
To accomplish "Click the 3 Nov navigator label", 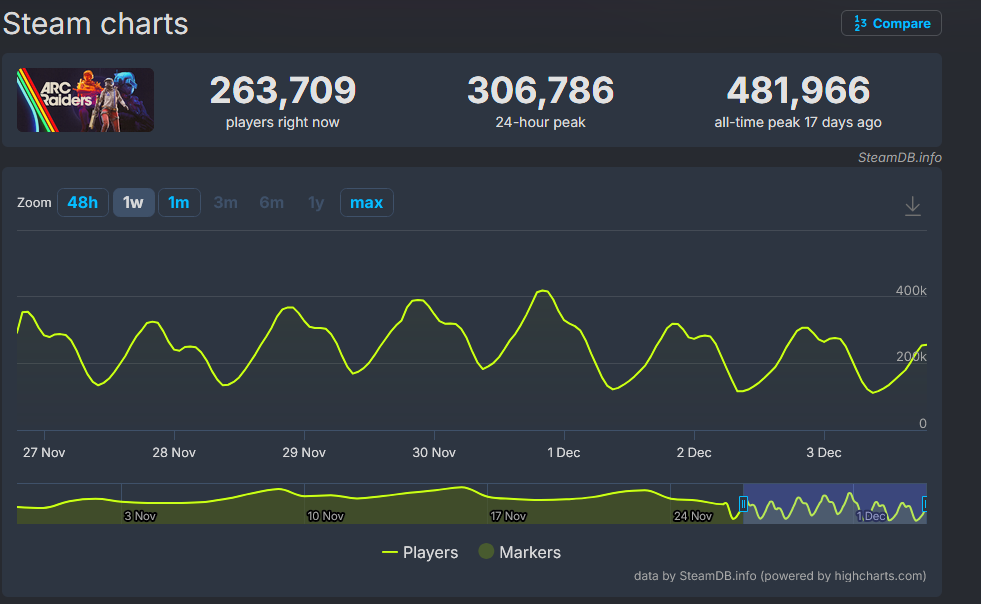I will click(140, 516).
